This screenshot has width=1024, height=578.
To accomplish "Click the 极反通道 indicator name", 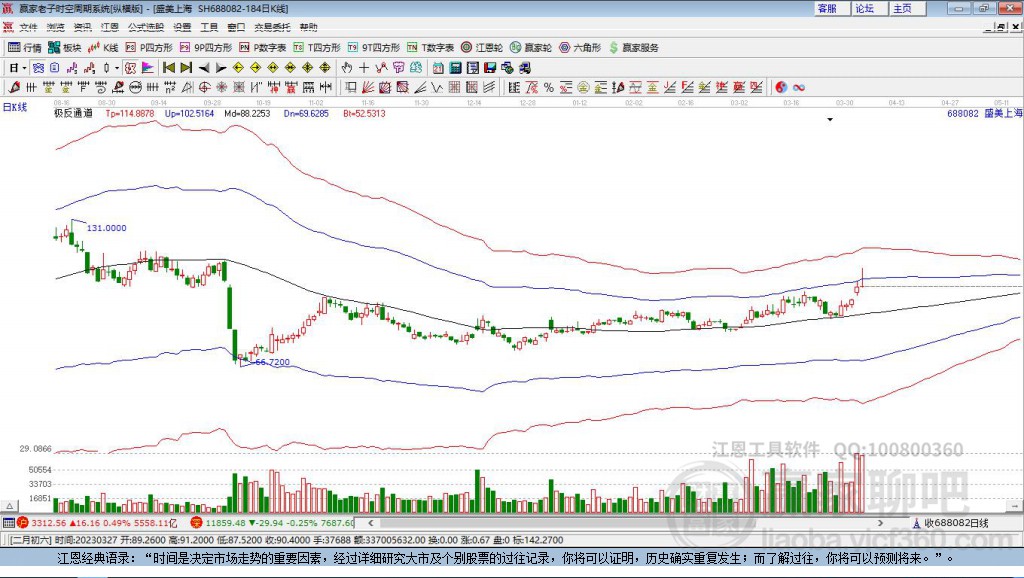I will coord(73,114).
